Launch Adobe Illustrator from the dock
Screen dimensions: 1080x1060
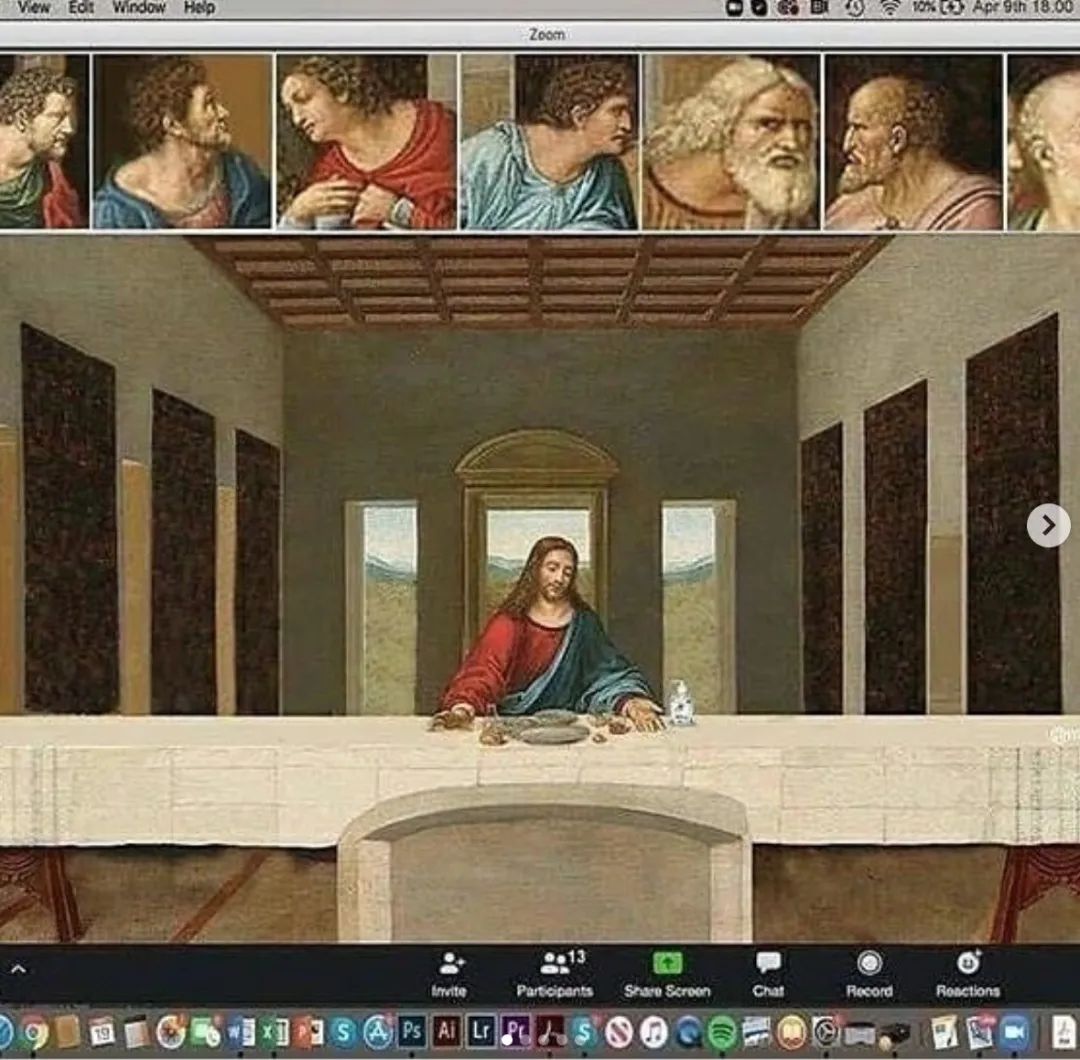pos(446,1031)
